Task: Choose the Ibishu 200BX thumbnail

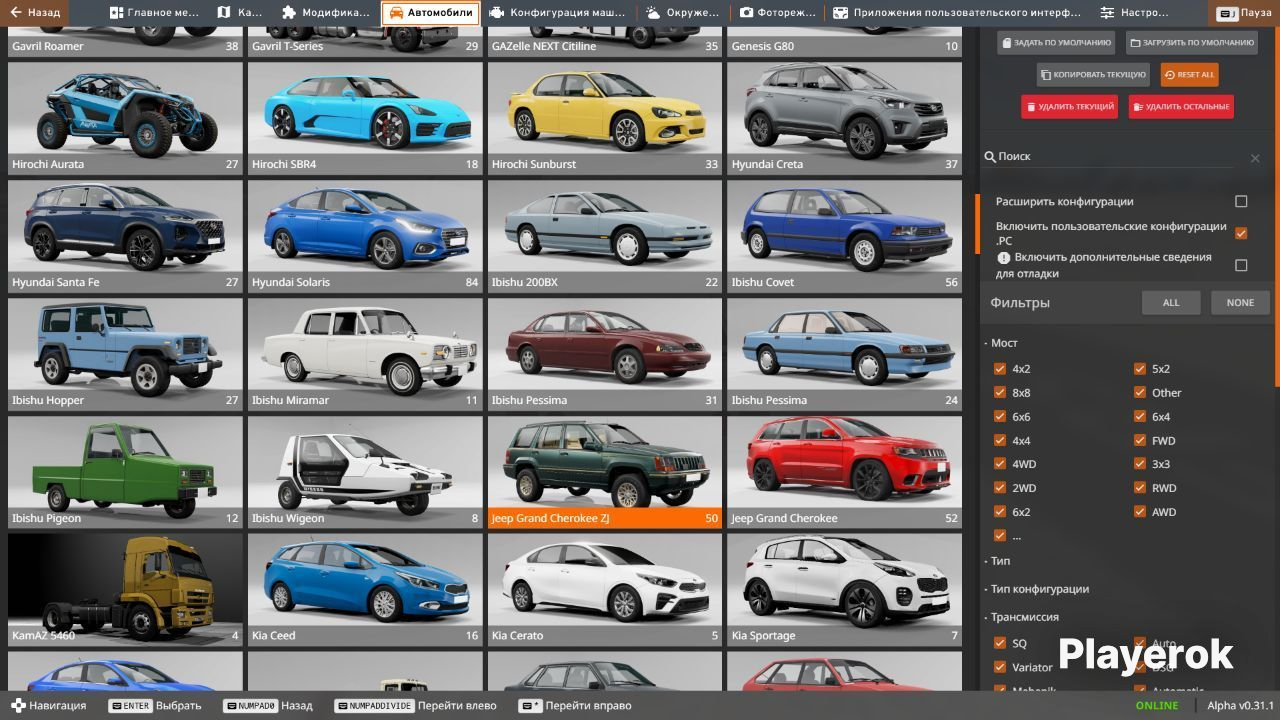Action: [605, 236]
